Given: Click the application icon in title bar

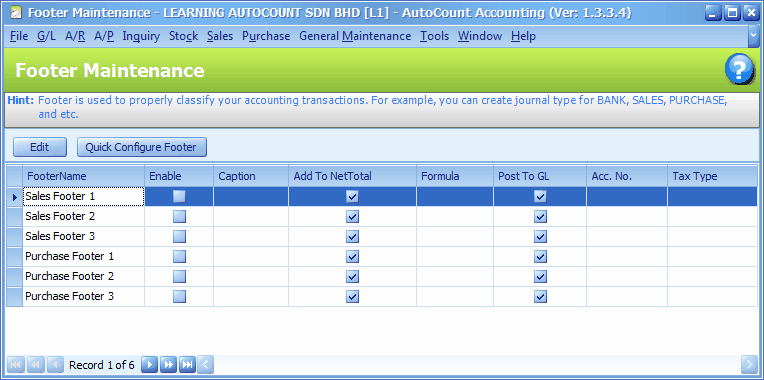Looking at the screenshot, I should tap(17, 13).
